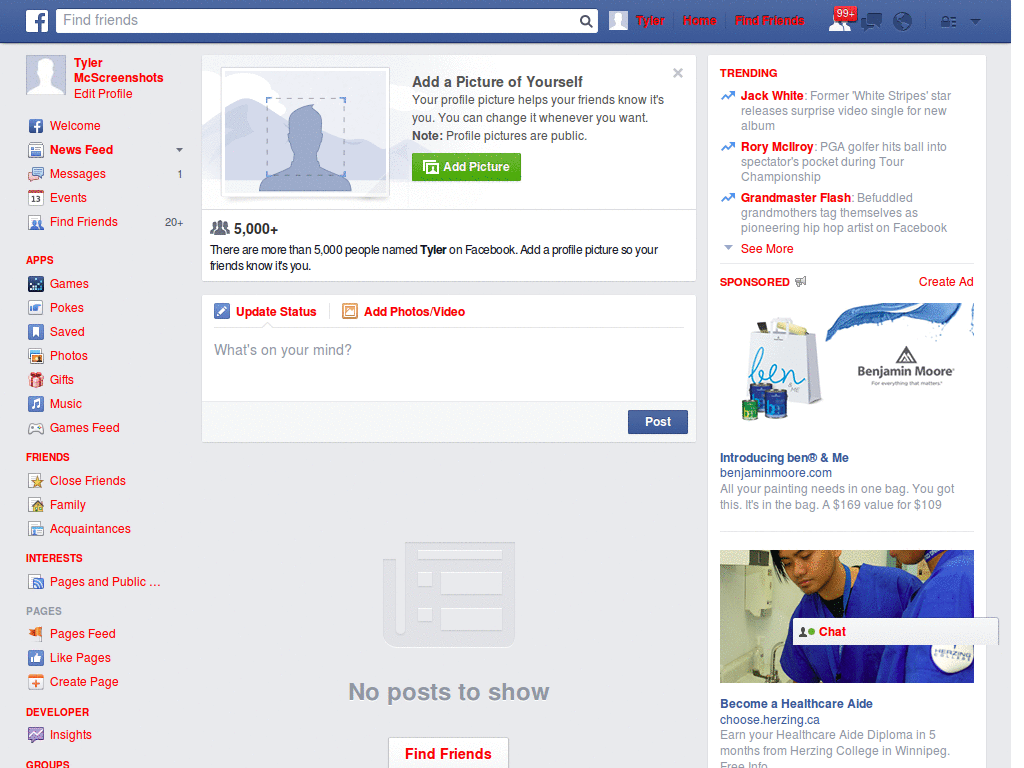Select the Add Photos/Video tab

click(414, 312)
